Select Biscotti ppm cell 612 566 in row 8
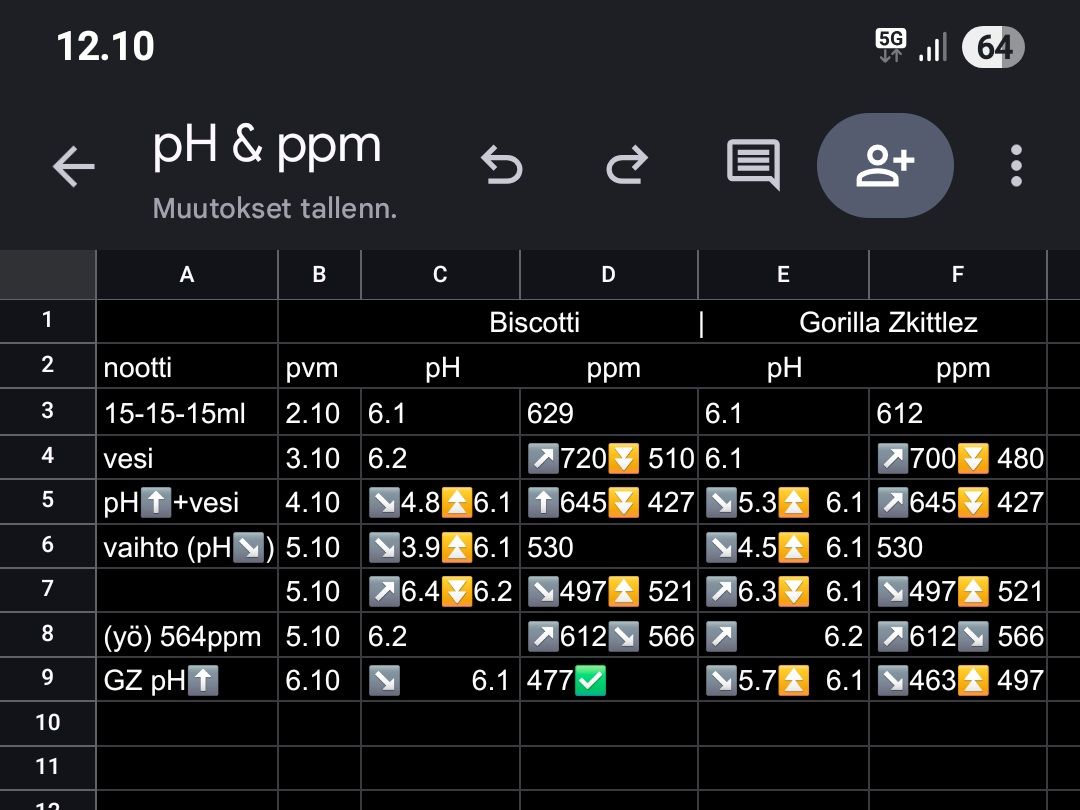The width and height of the screenshot is (1080, 810). pyautogui.click(x=608, y=636)
